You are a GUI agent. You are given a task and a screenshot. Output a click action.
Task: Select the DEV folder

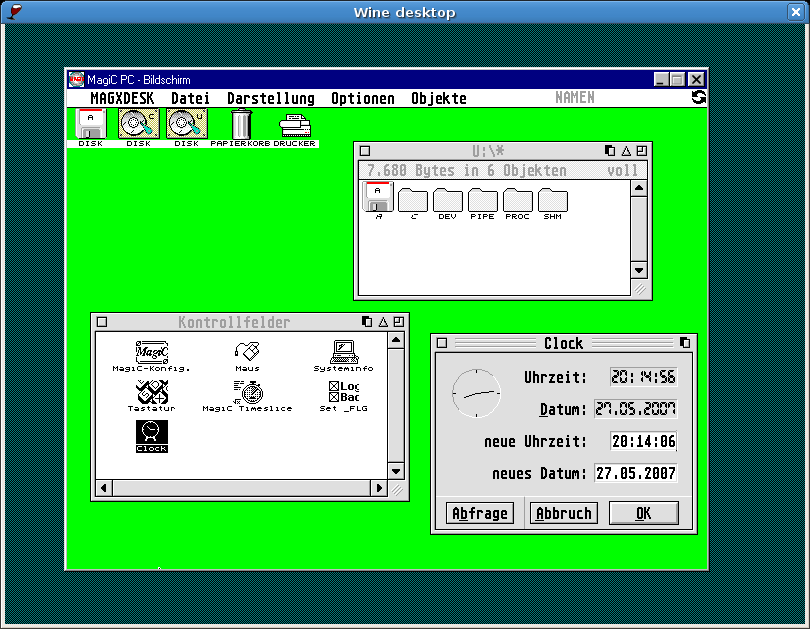[448, 204]
